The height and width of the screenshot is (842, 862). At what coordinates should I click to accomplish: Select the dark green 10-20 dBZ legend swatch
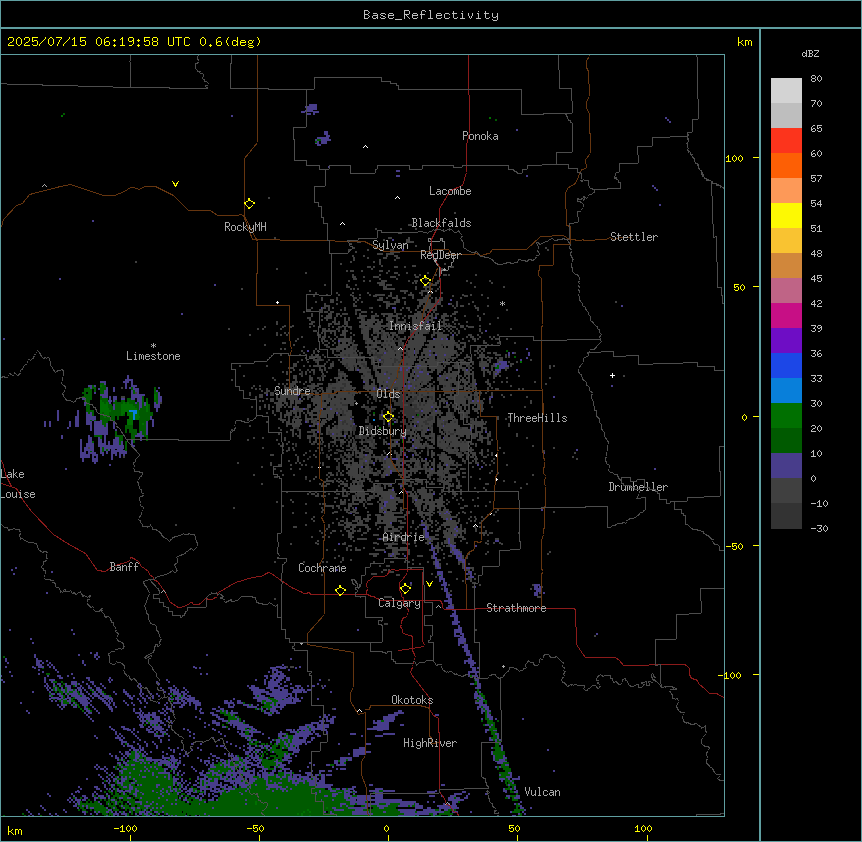tap(786, 441)
